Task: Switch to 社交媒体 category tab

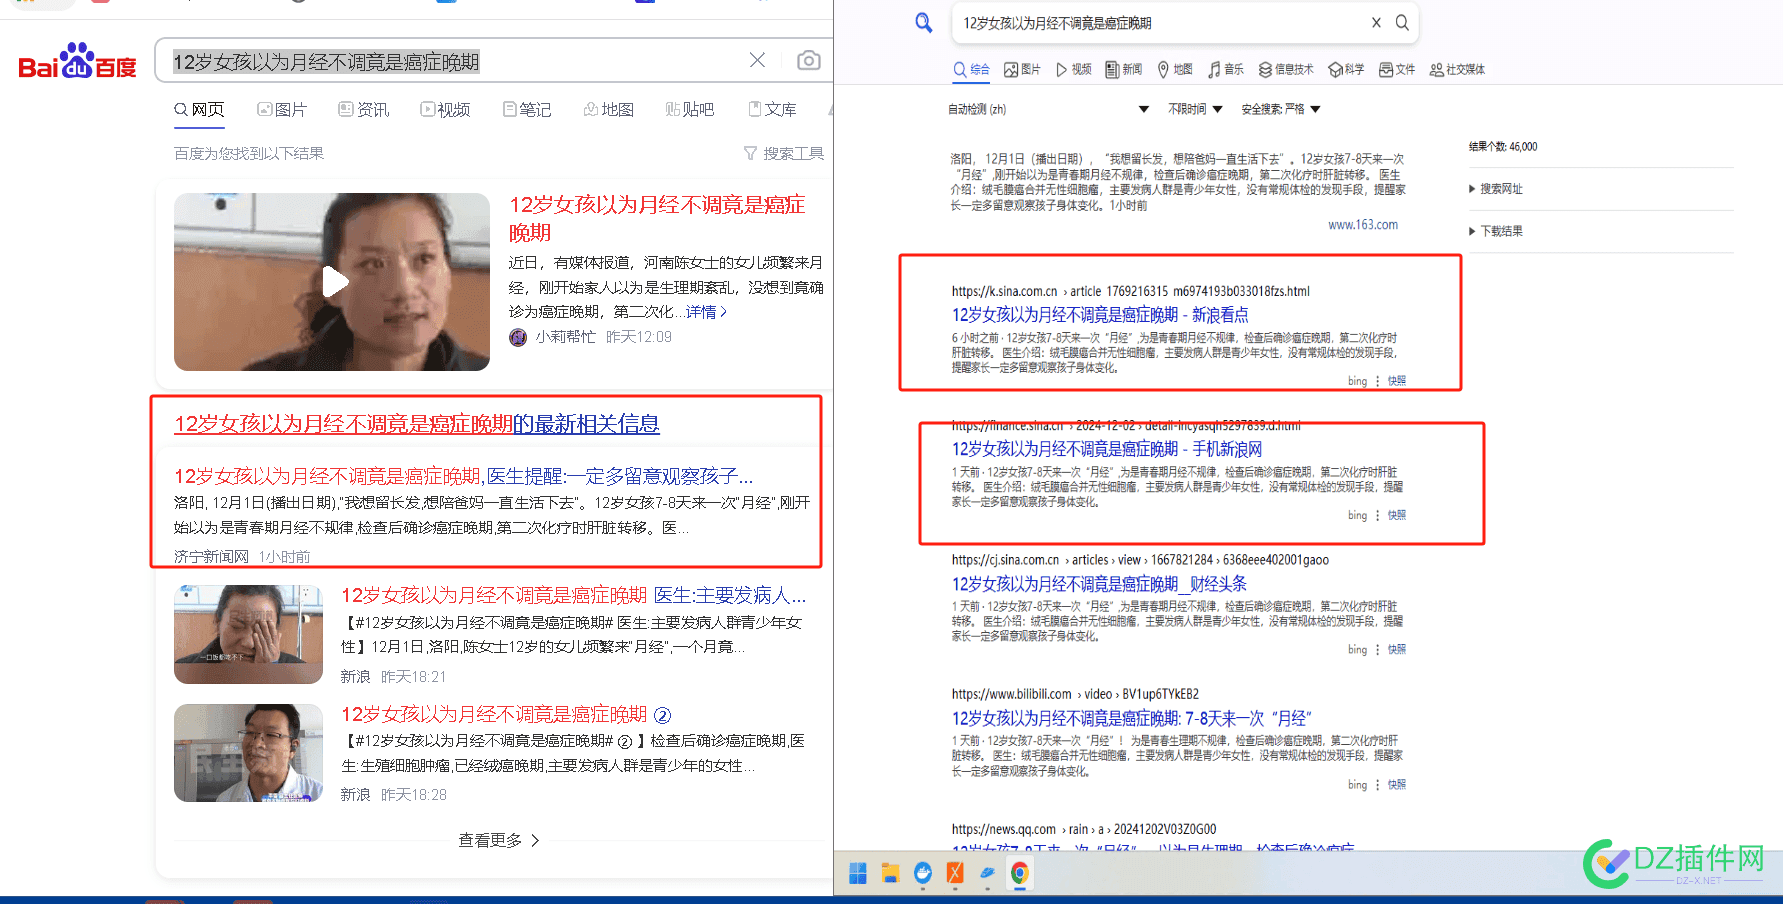Action: [1457, 69]
